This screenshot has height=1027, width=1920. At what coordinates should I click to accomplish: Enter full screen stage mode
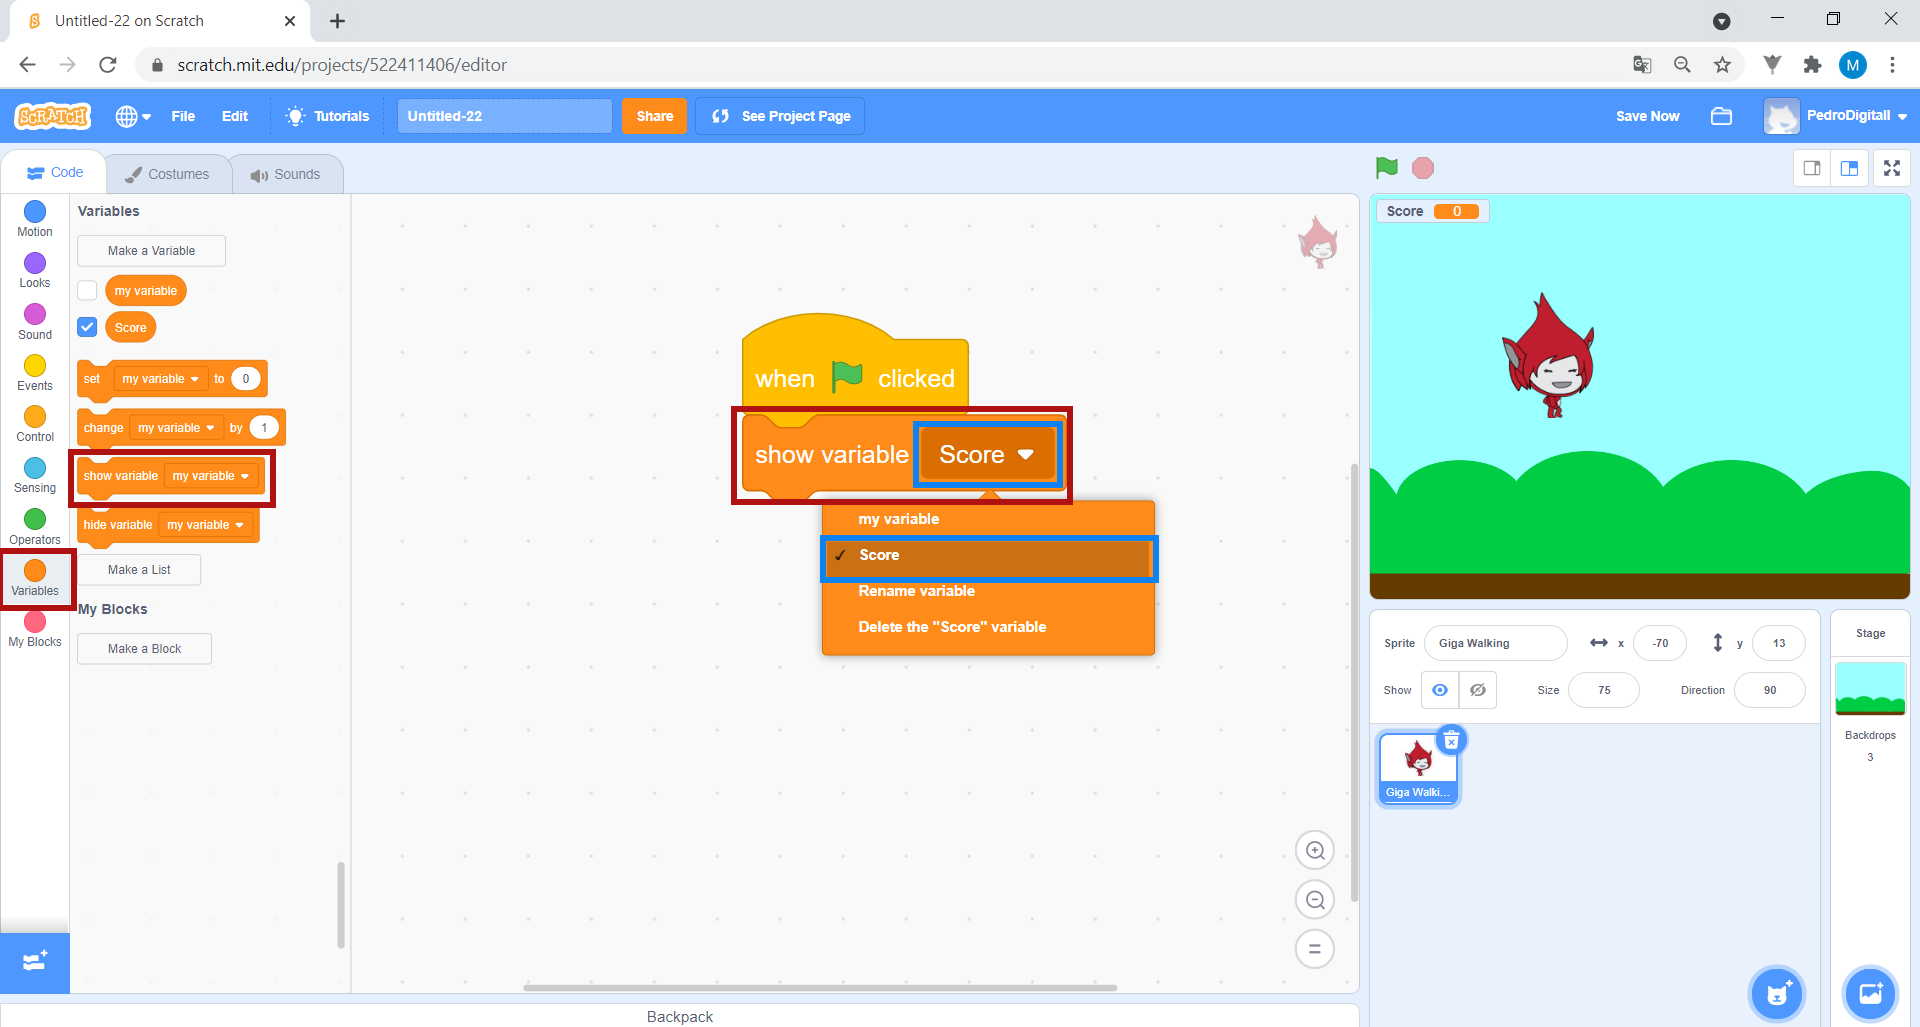pos(1892,168)
